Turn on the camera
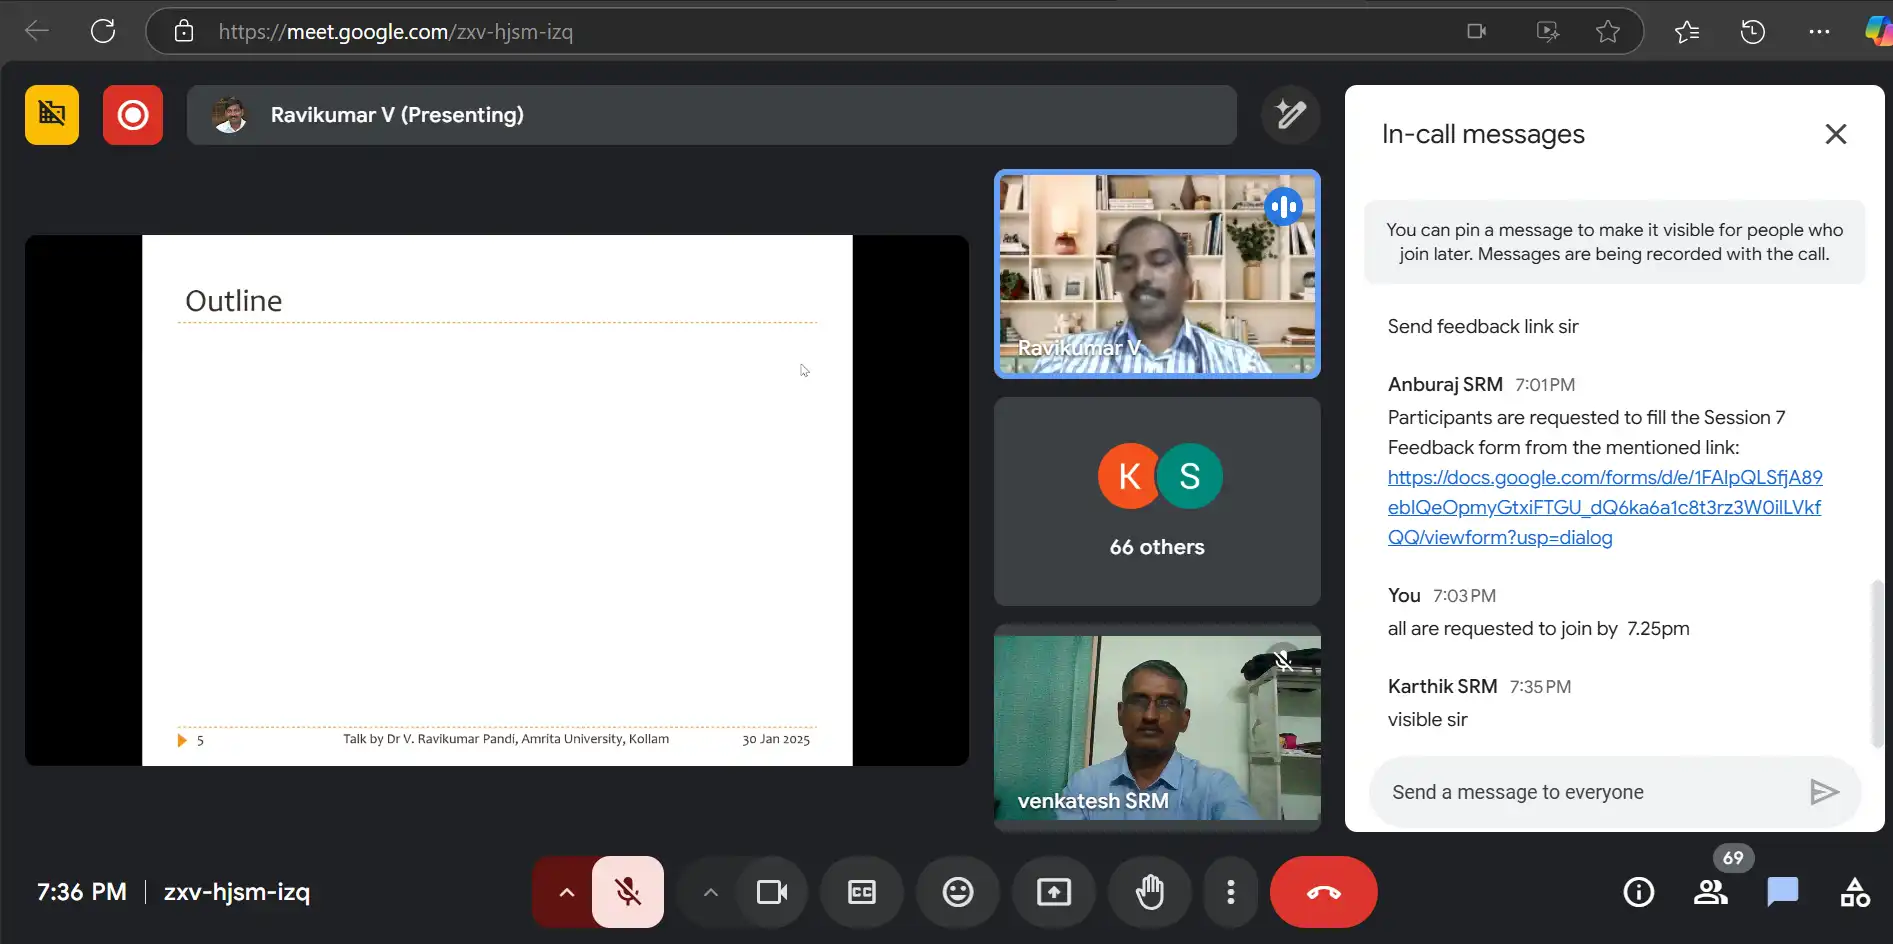The image size is (1893, 944). tap(771, 892)
